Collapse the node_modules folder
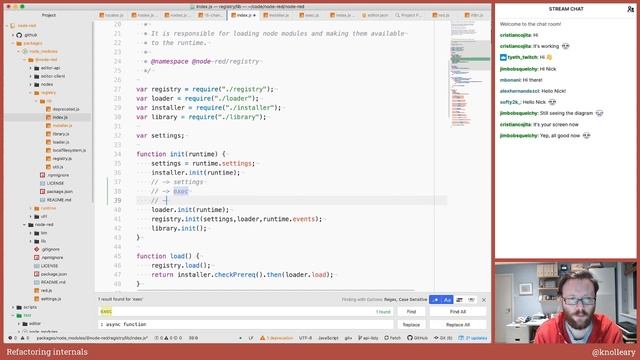The image size is (640, 360). [19, 51]
